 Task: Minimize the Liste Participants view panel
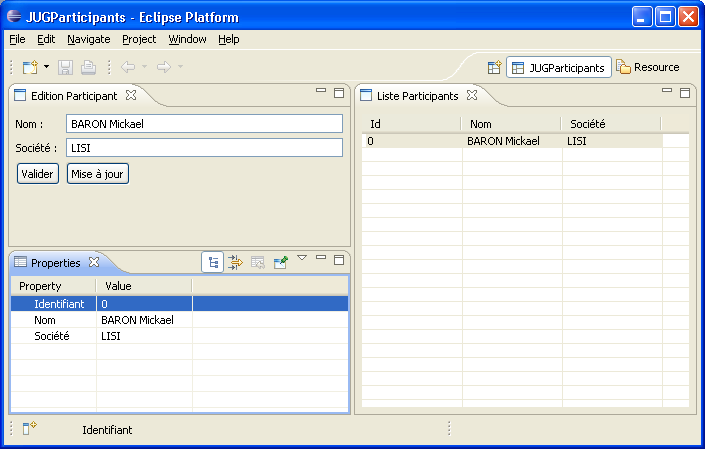(666, 91)
